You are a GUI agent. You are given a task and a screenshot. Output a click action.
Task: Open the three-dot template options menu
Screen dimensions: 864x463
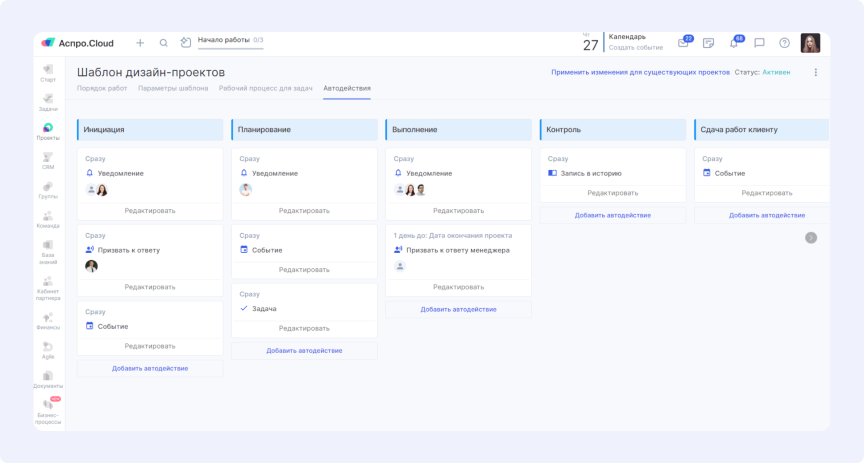[x=816, y=72]
